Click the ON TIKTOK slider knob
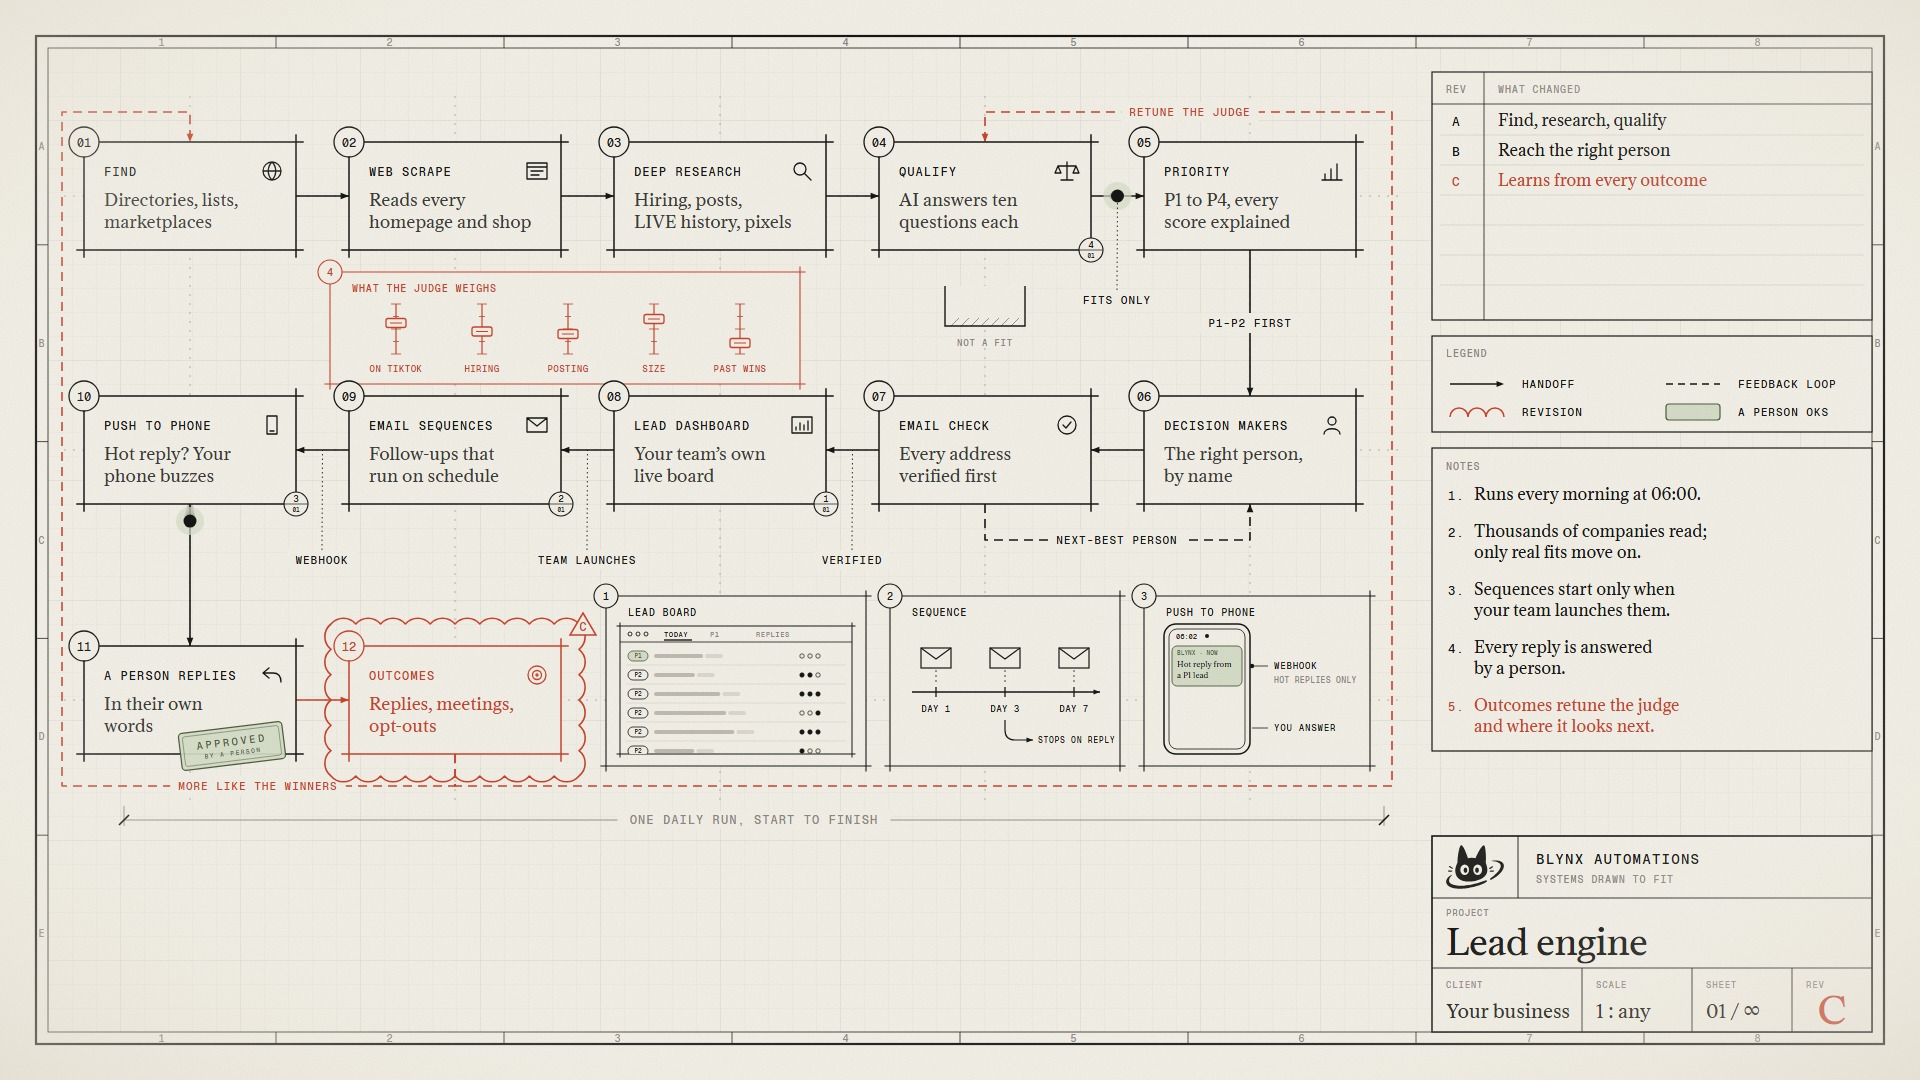 (396, 323)
